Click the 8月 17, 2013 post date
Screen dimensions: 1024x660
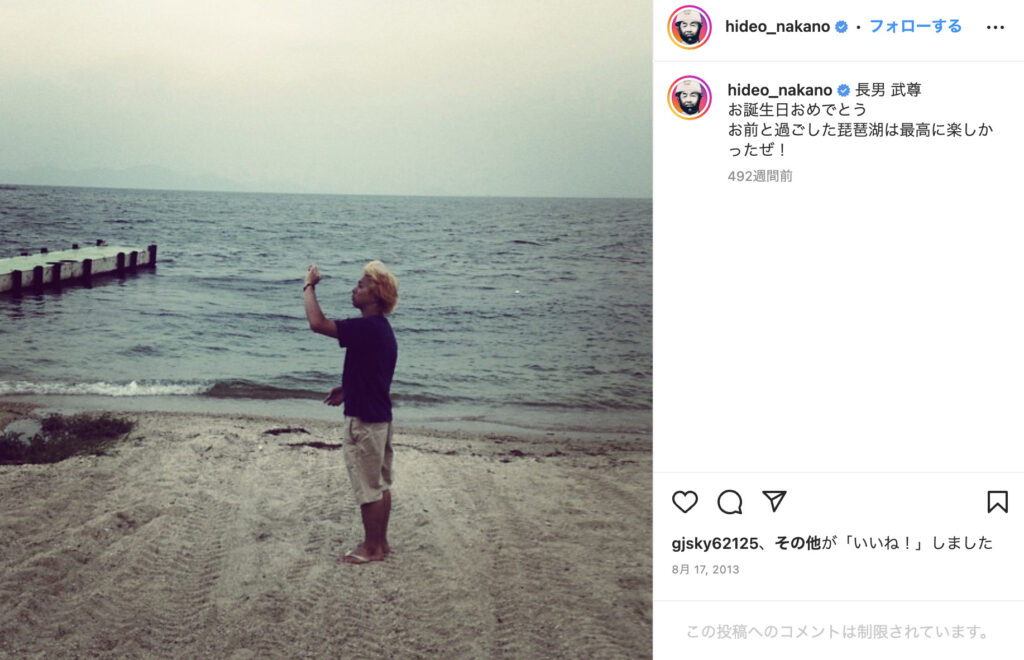point(705,569)
